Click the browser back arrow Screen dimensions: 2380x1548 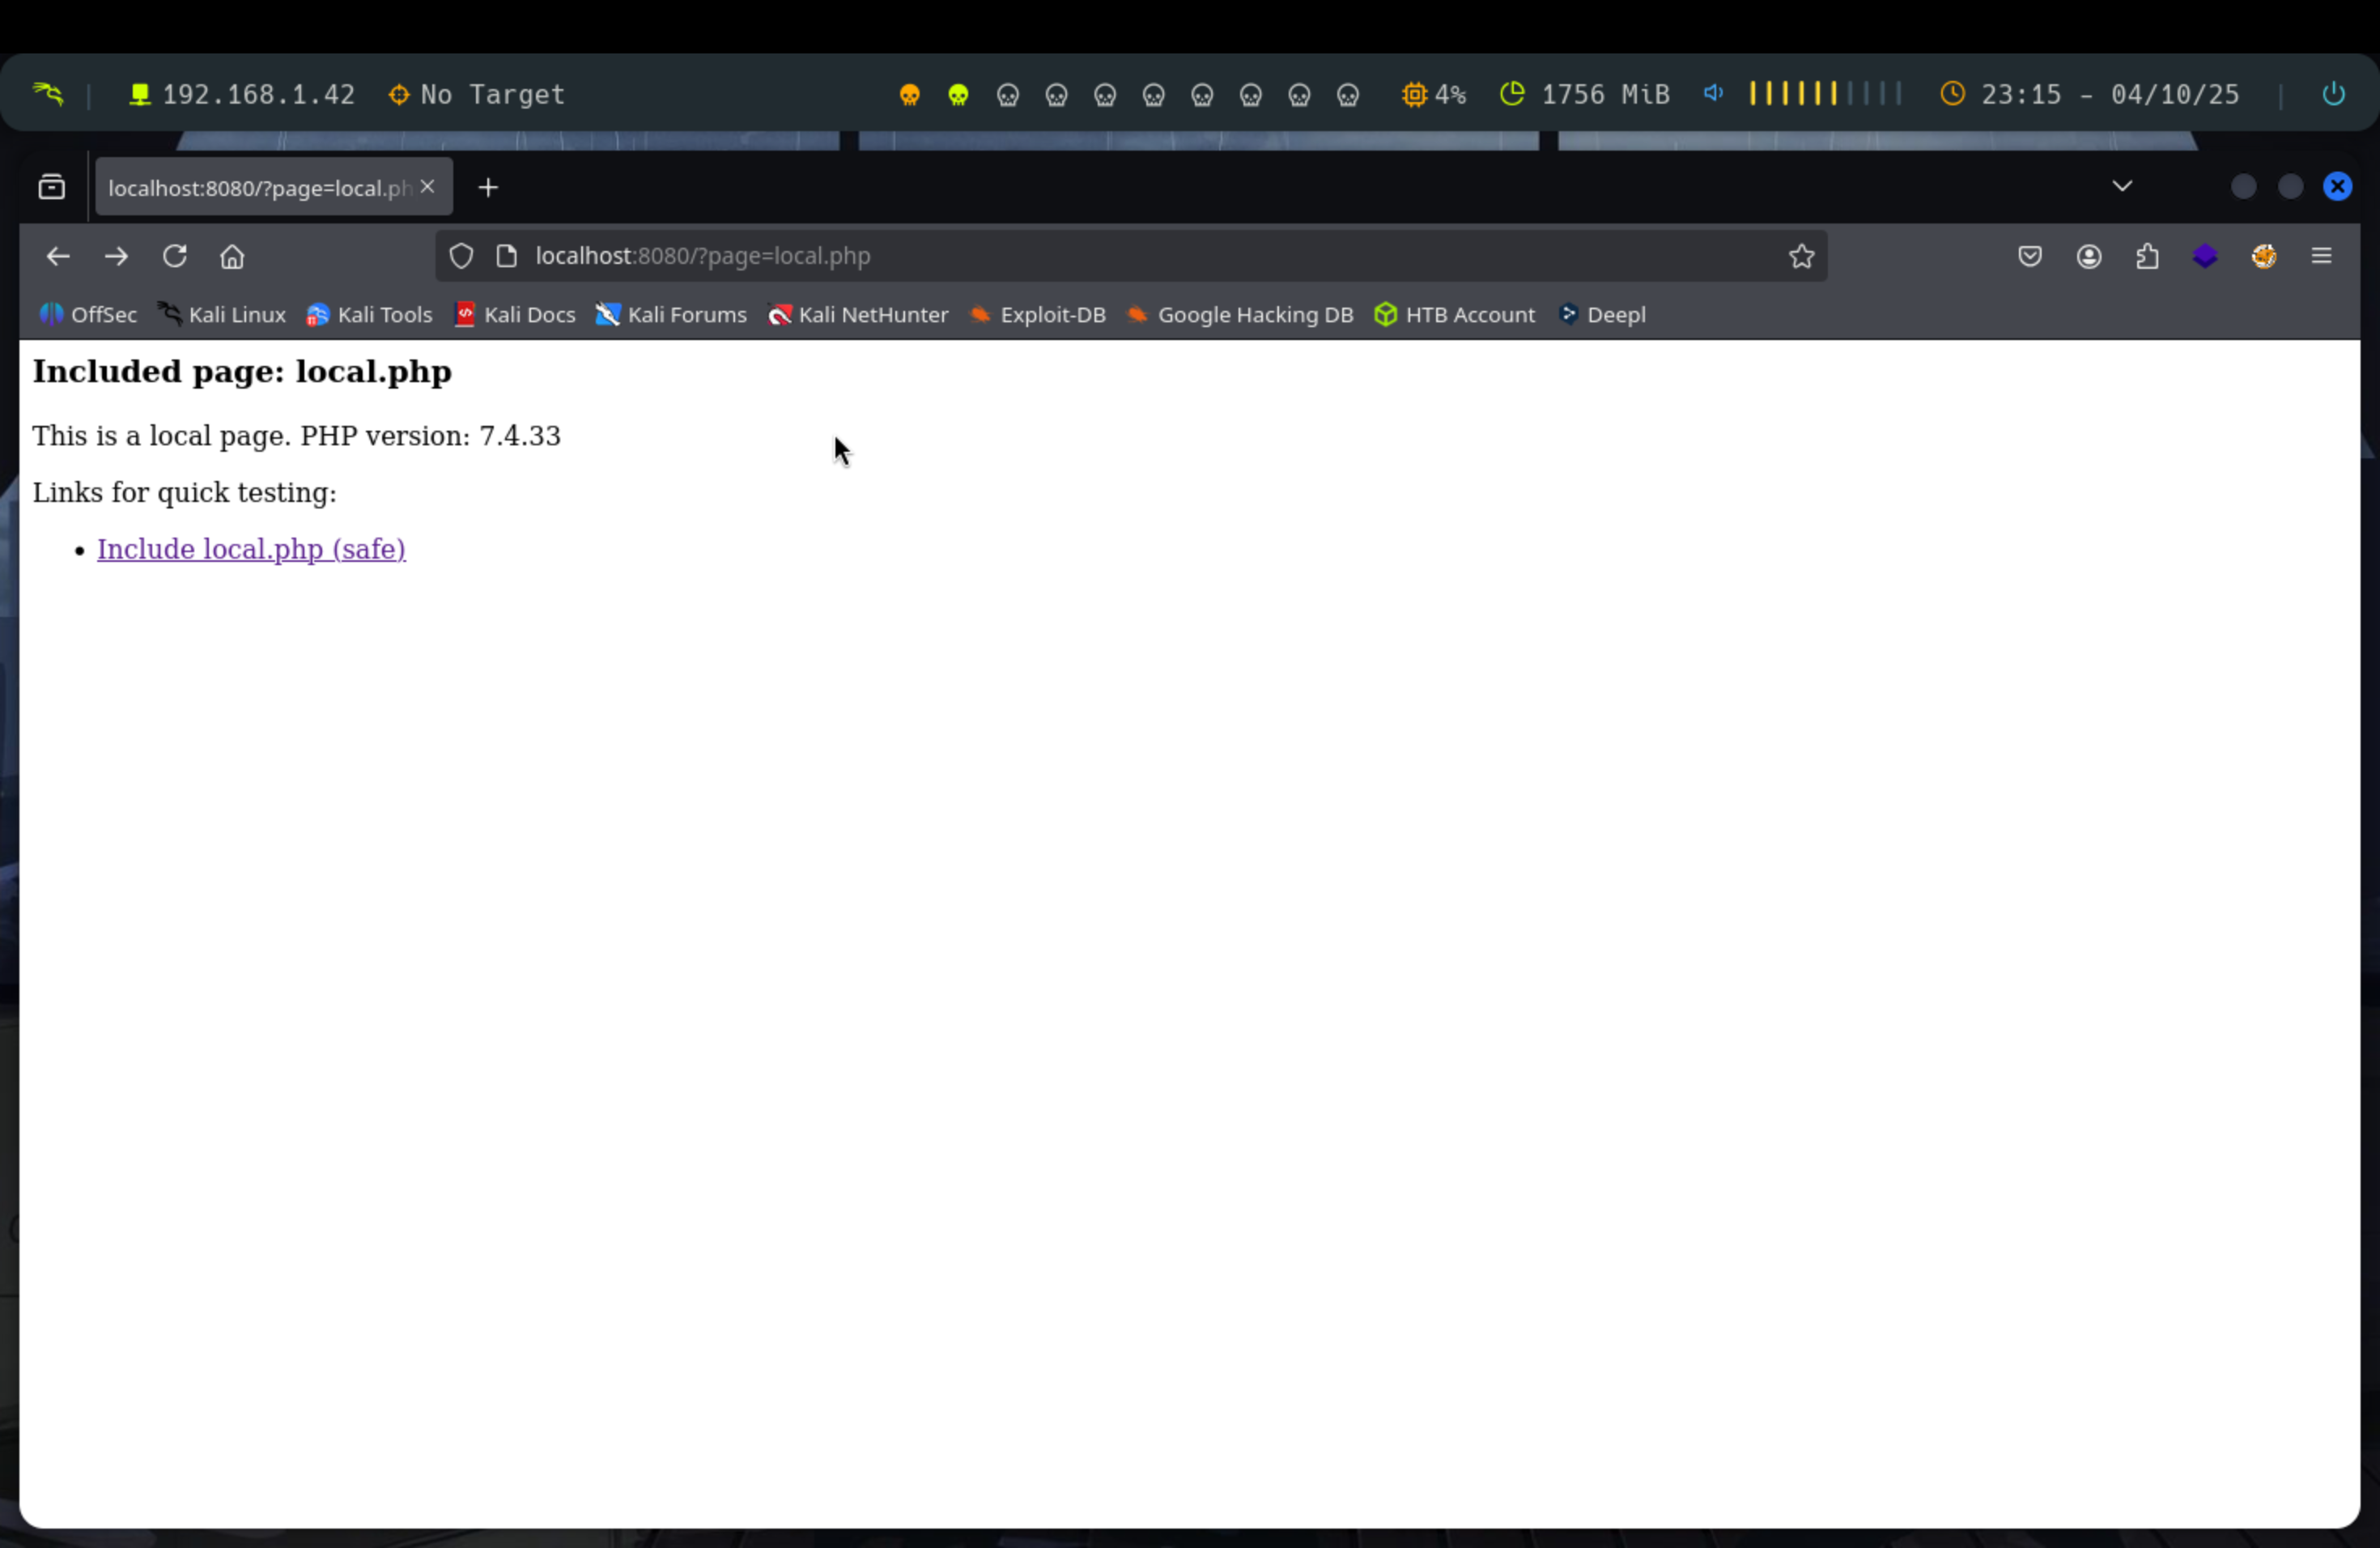(x=58, y=256)
